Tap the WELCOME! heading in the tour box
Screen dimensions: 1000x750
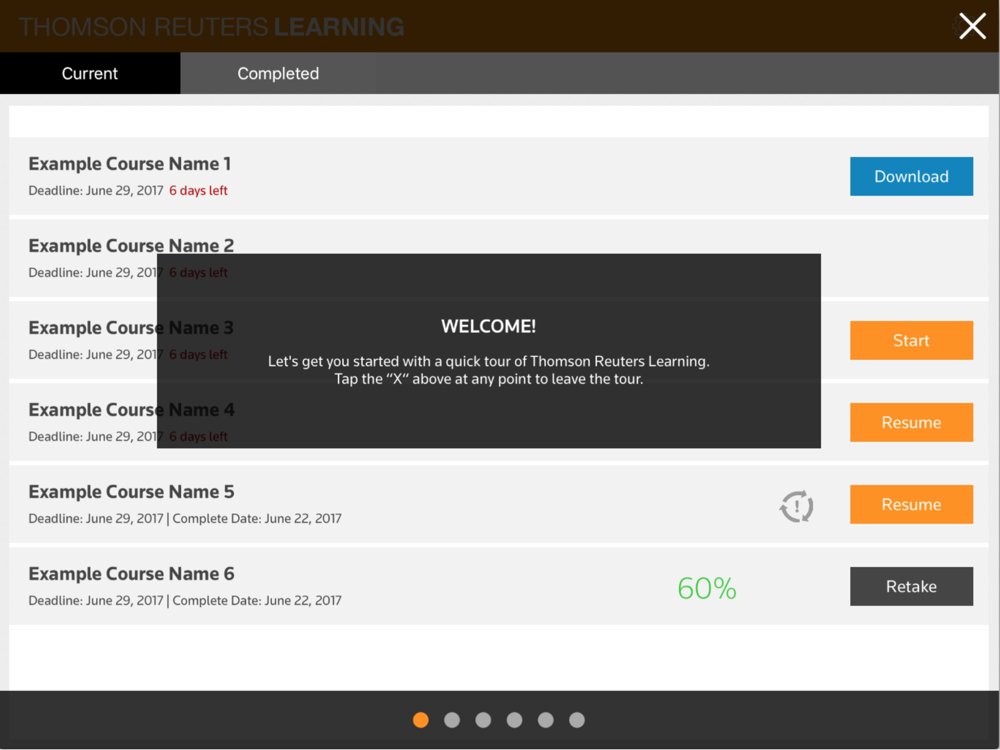tap(489, 327)
